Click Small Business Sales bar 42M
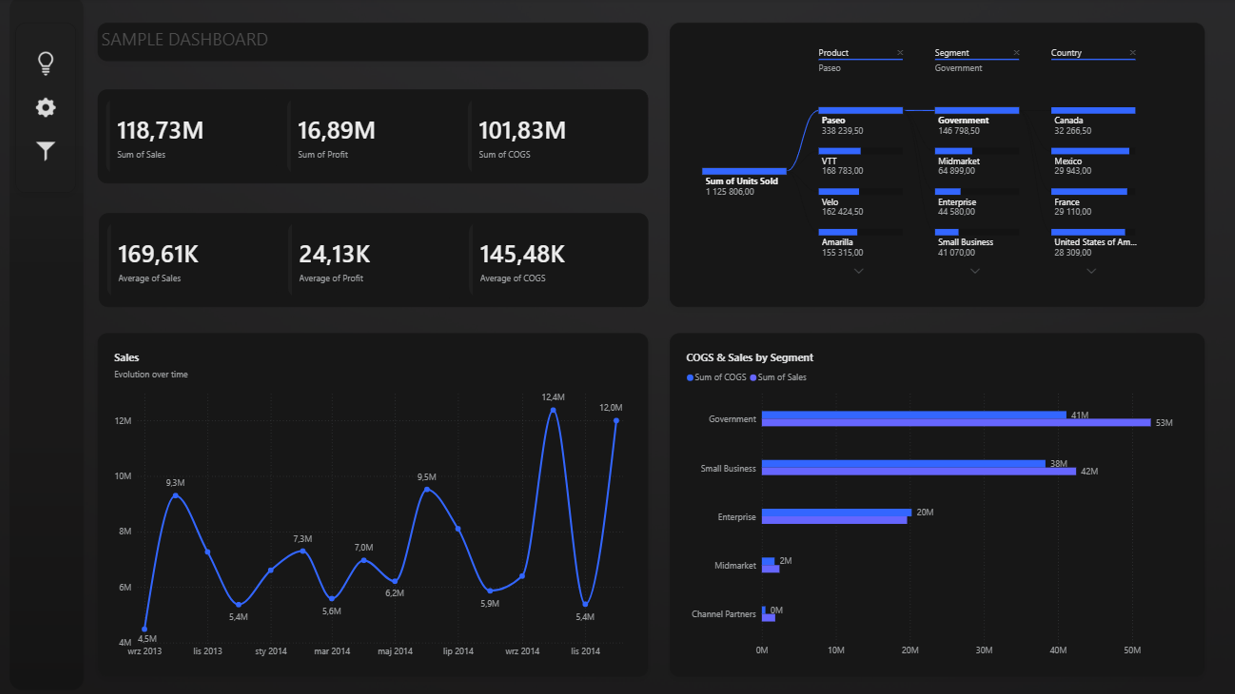This screenshot has height=694, width=1235. (919, 471)
